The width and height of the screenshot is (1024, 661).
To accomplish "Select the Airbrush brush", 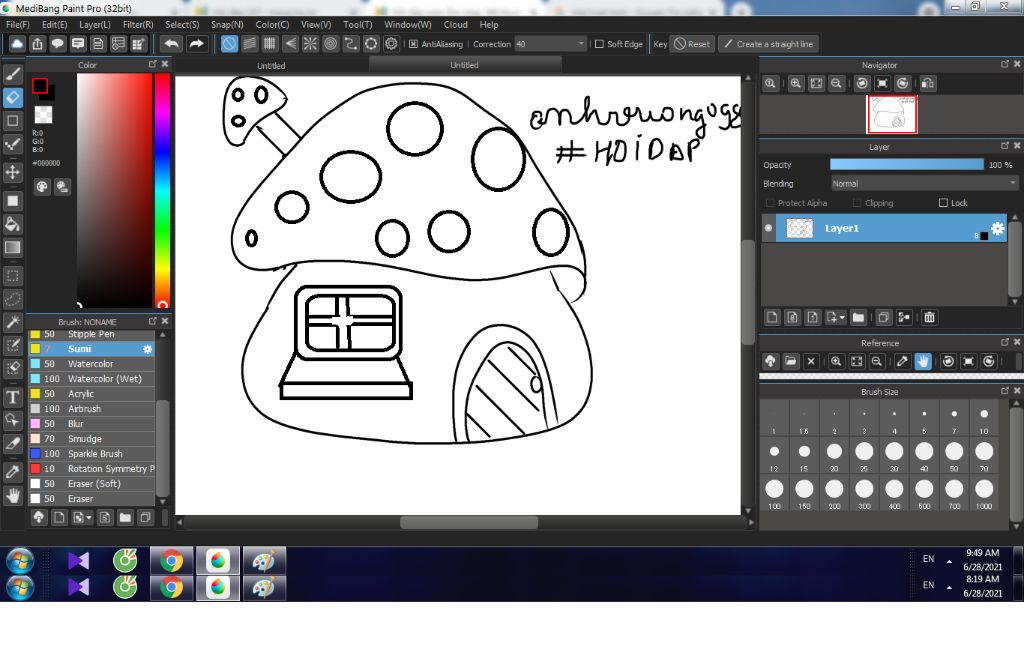I will tap(91, 409).
